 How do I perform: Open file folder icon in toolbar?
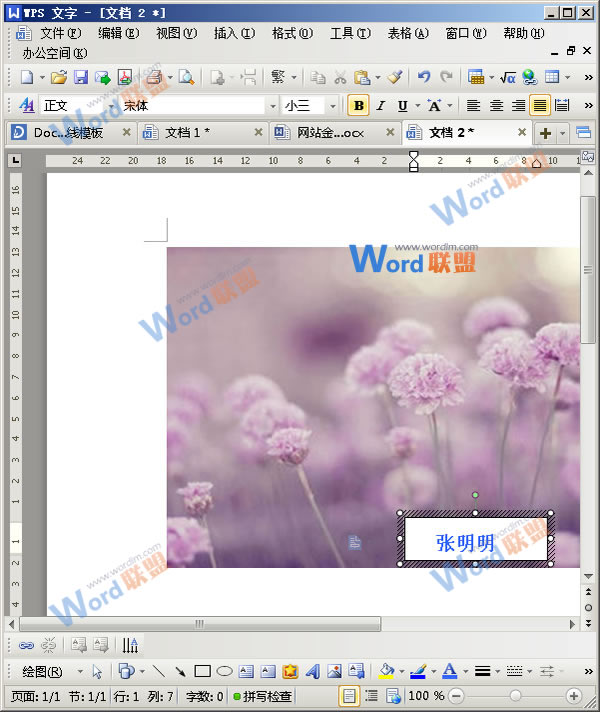pyautogui.click(x=59, y=77)
